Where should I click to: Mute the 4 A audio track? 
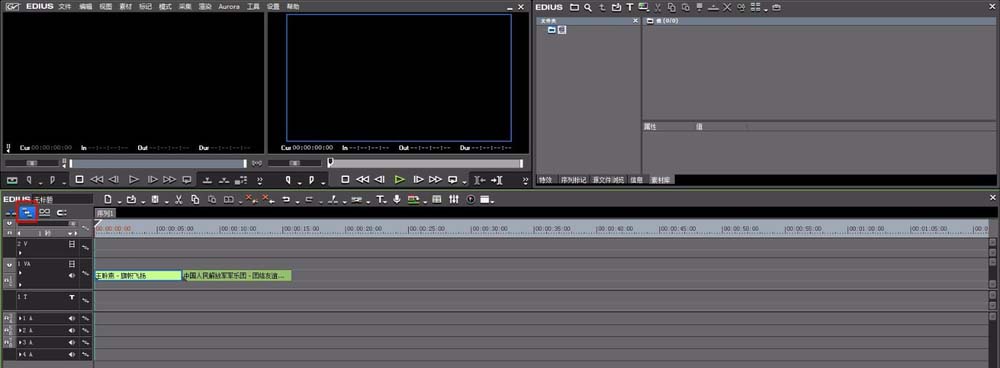click(72, 354)
